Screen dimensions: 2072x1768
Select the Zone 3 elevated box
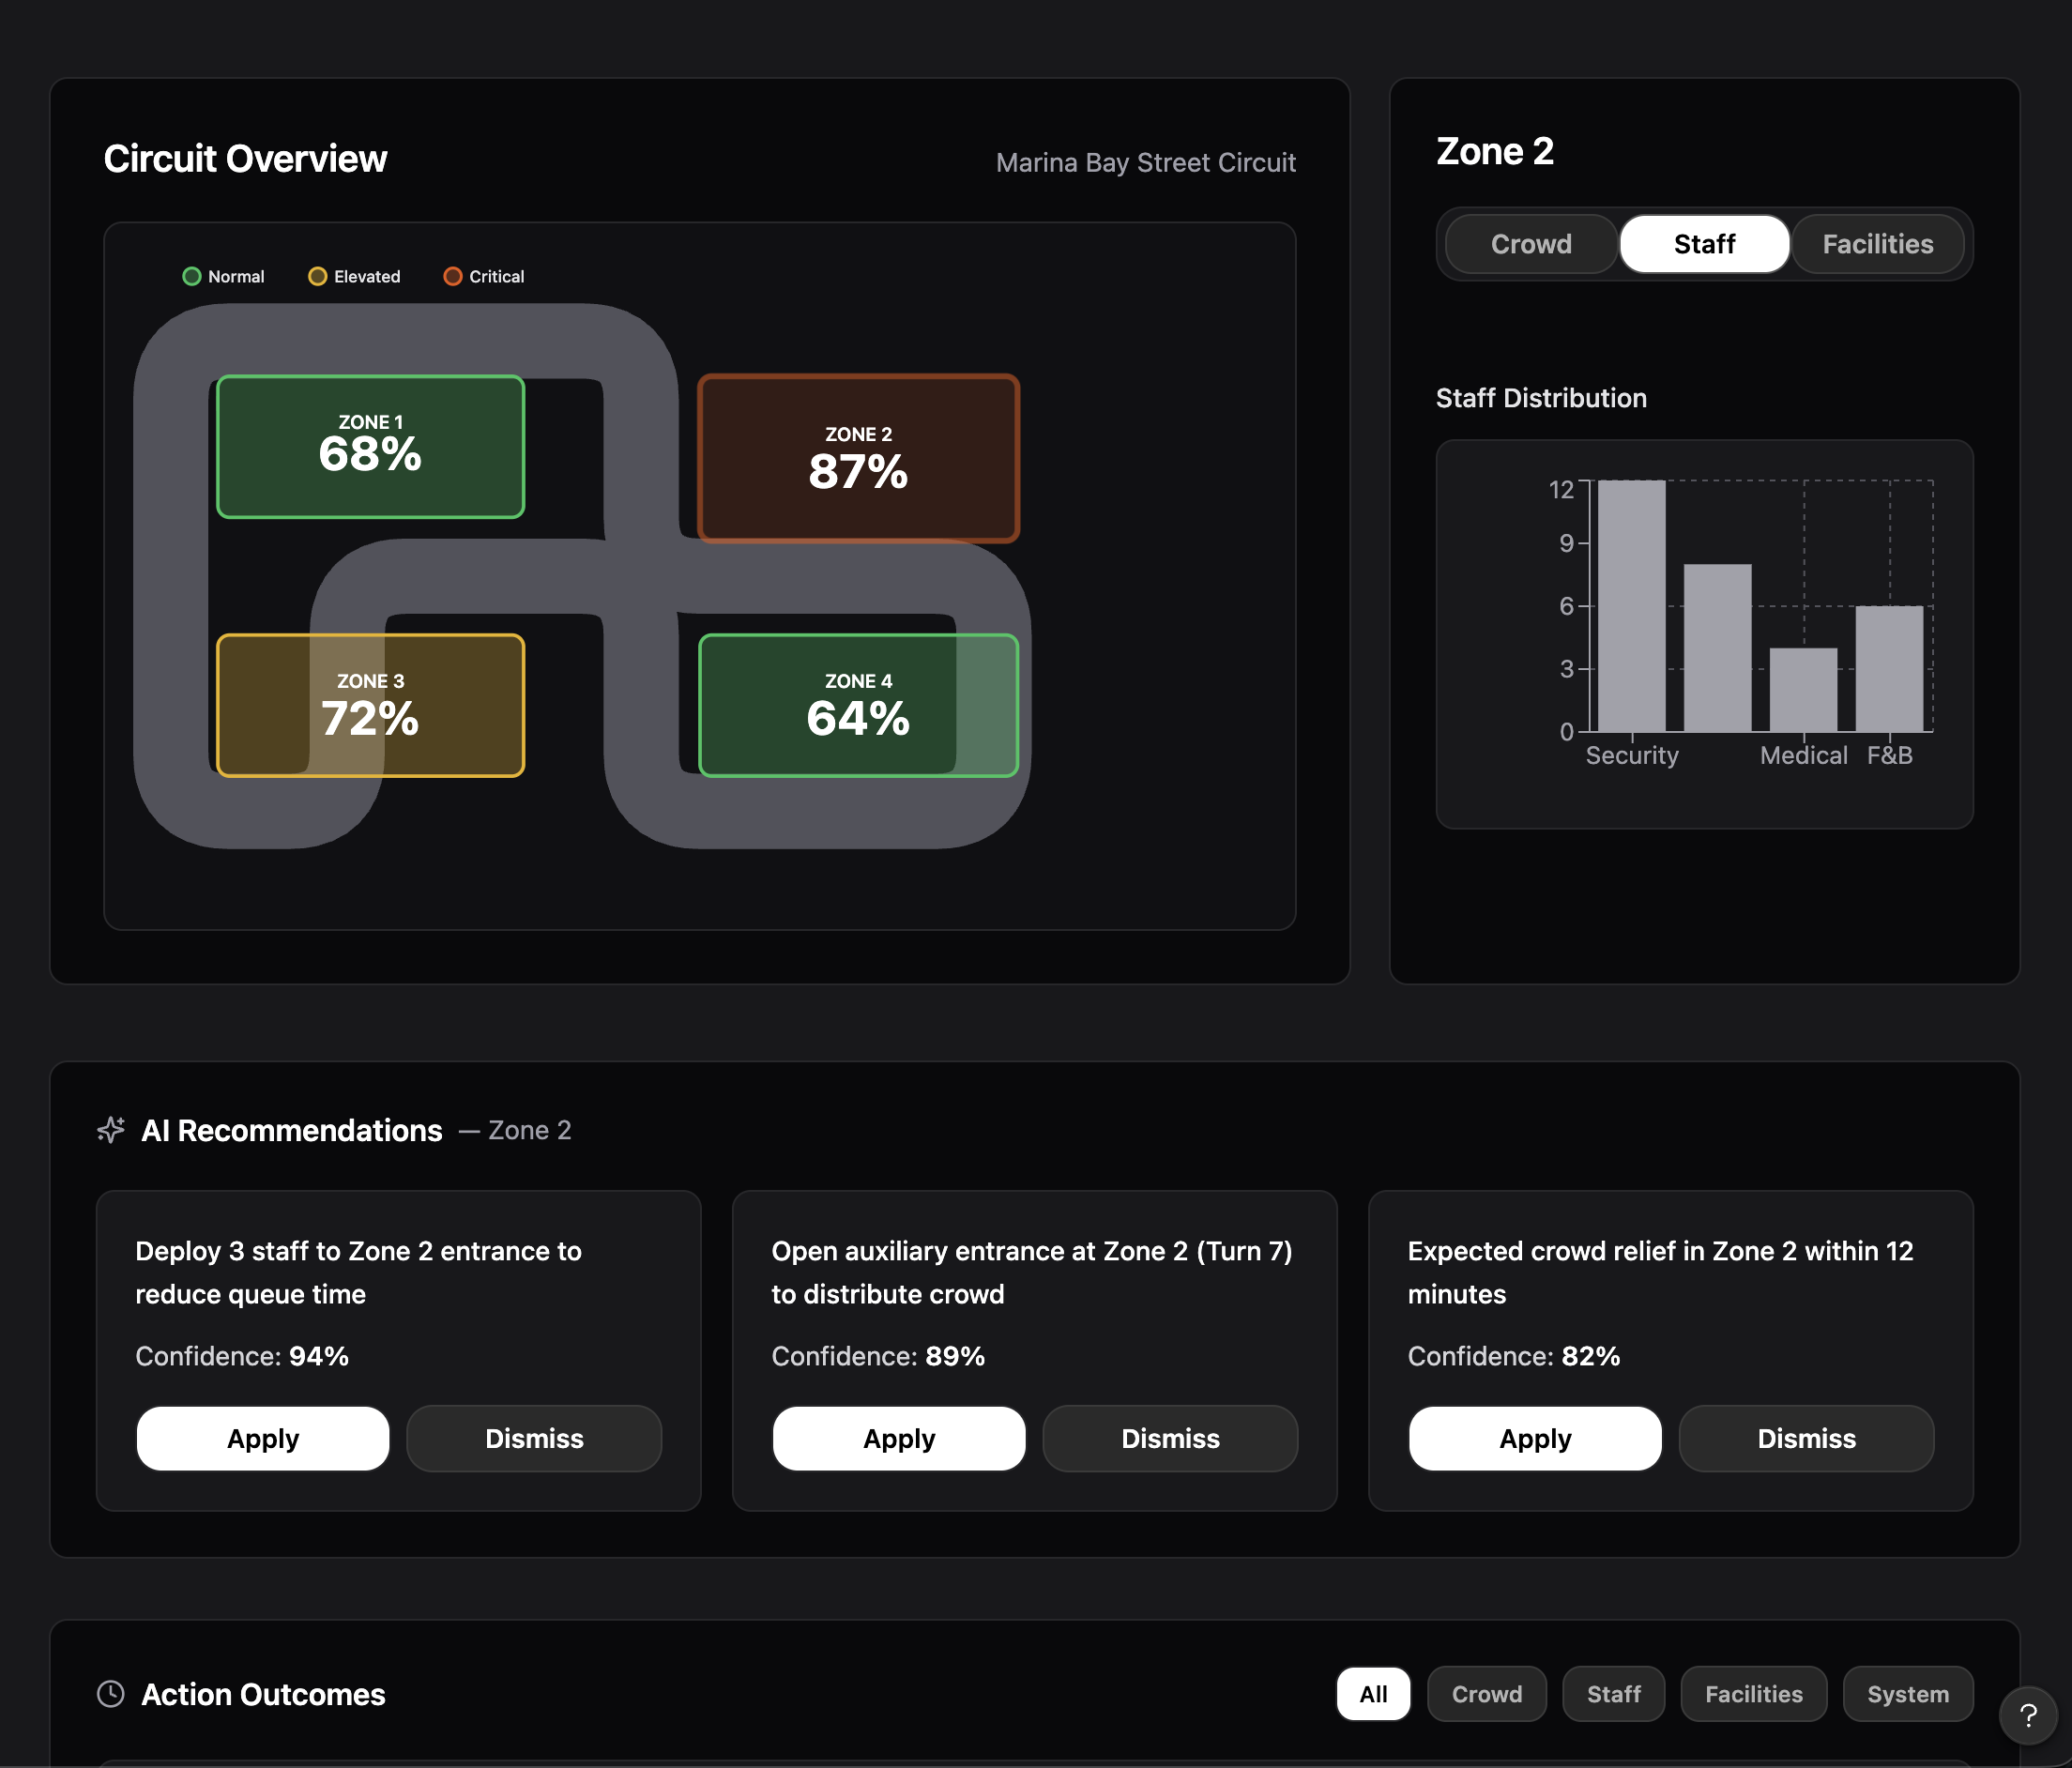370,705
